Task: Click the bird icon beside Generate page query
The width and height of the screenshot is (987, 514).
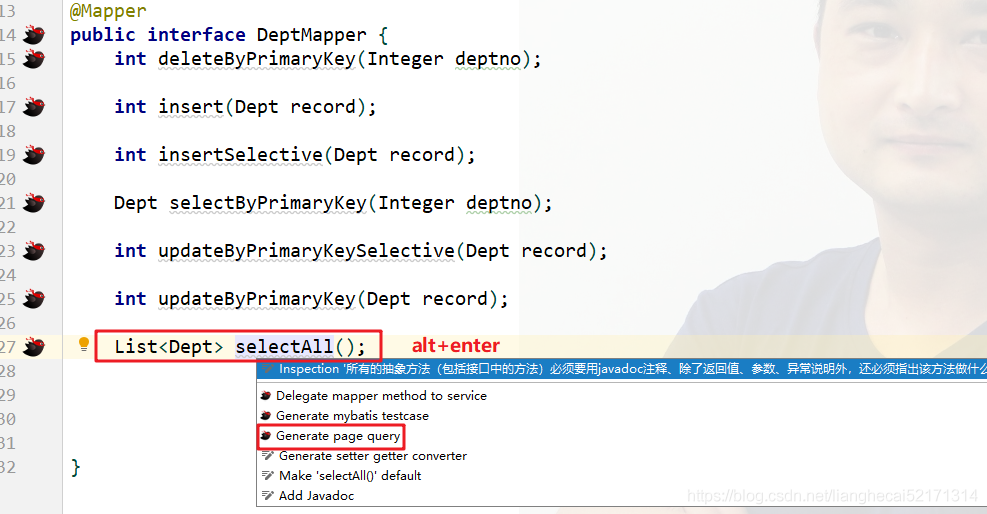Action: (x=266, y=436)
